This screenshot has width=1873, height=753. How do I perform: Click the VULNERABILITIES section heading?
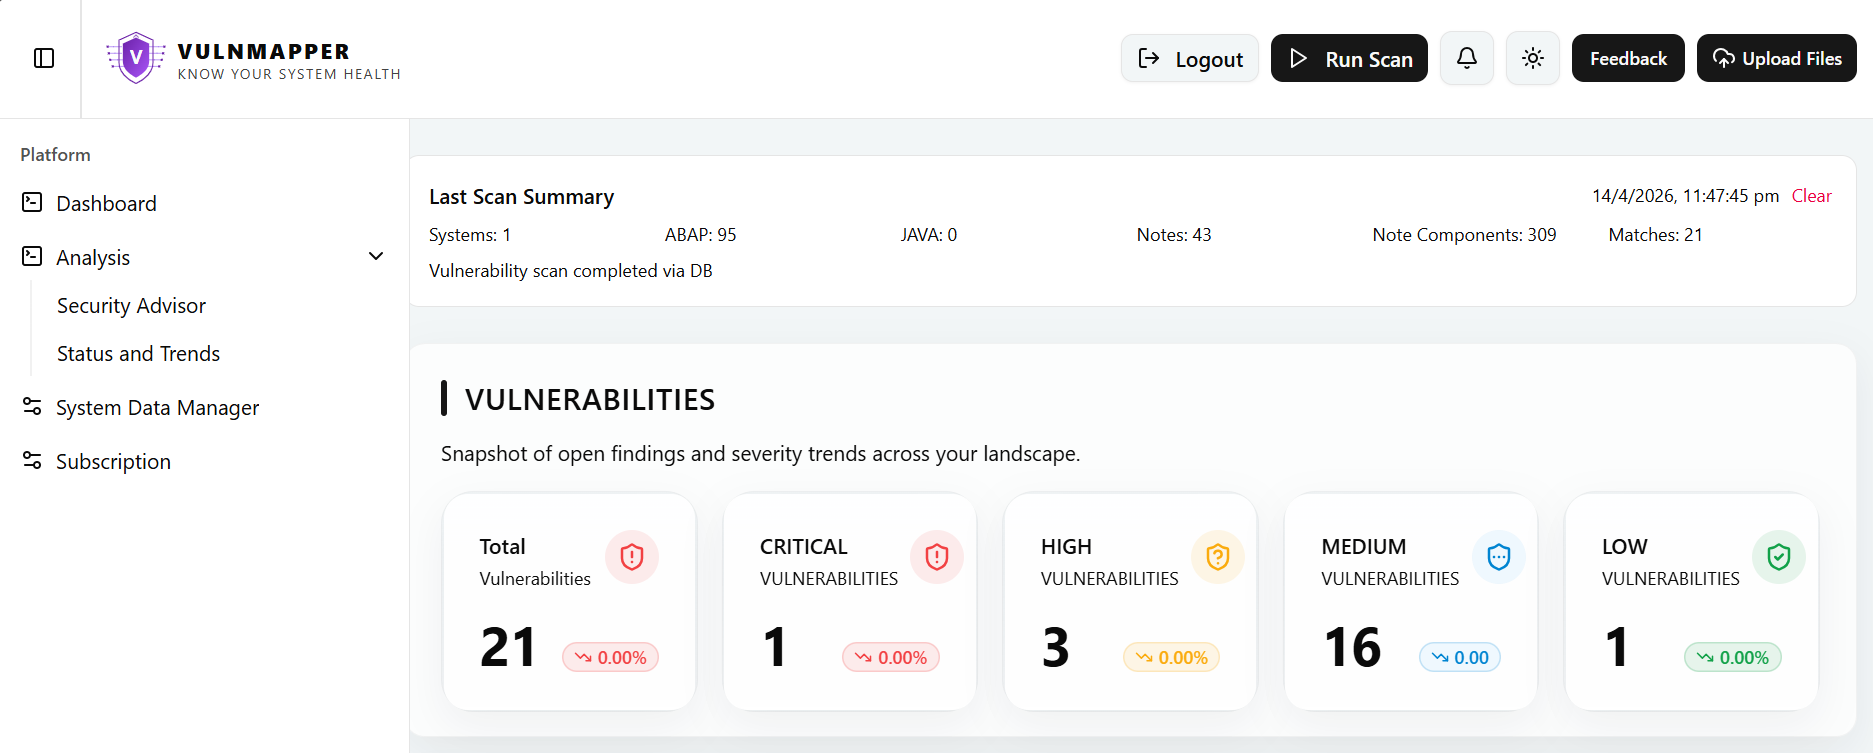(x=590, y=400)
